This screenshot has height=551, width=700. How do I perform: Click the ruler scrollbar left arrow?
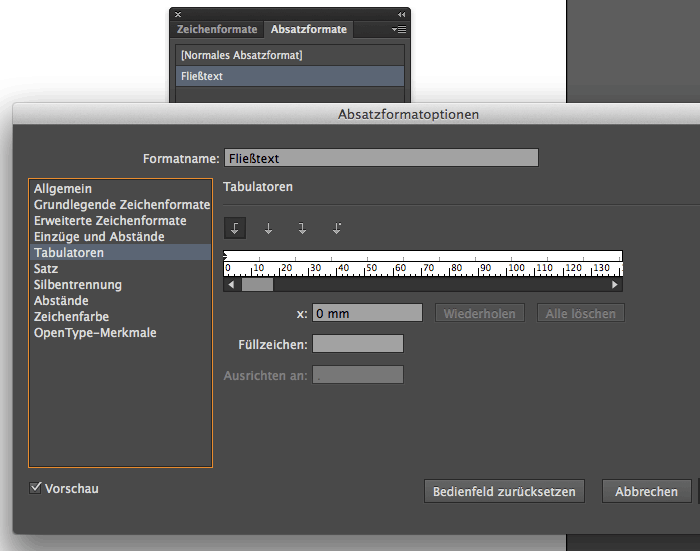point(231,284)
